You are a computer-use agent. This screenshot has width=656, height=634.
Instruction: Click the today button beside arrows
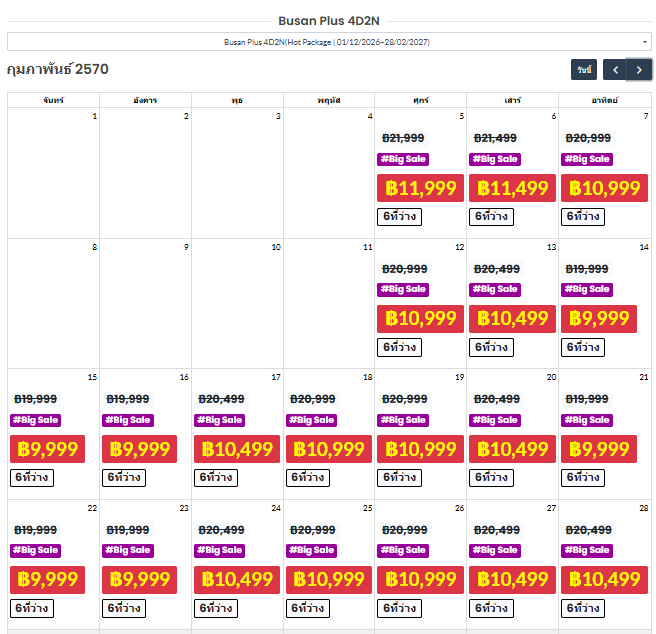584,70
